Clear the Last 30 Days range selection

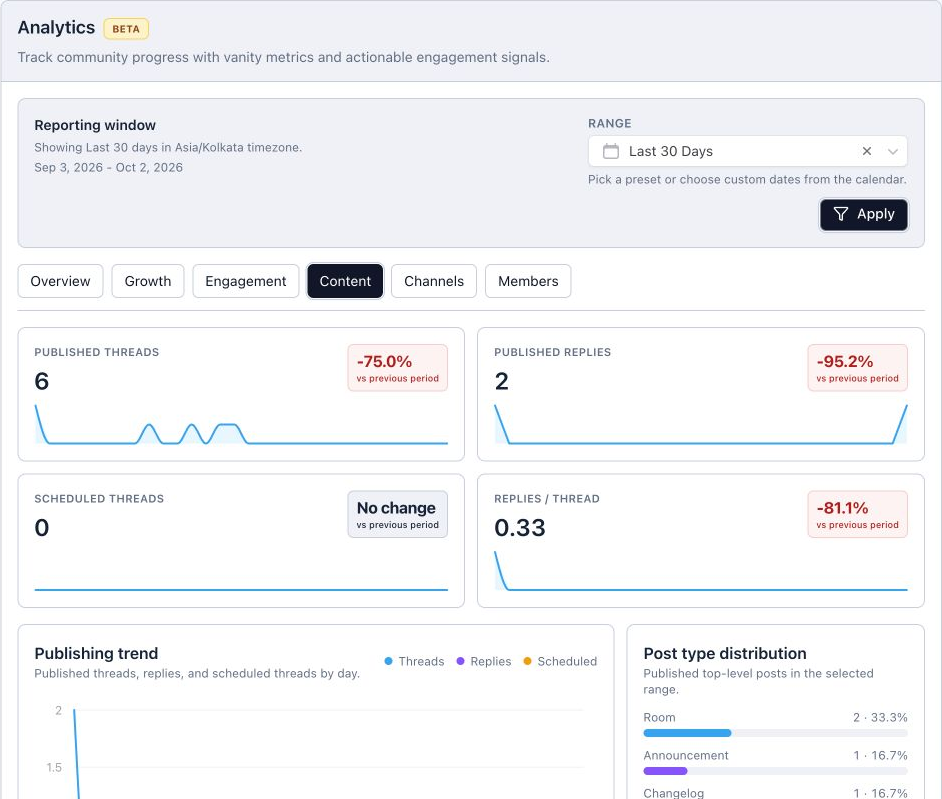click(866, 151)
